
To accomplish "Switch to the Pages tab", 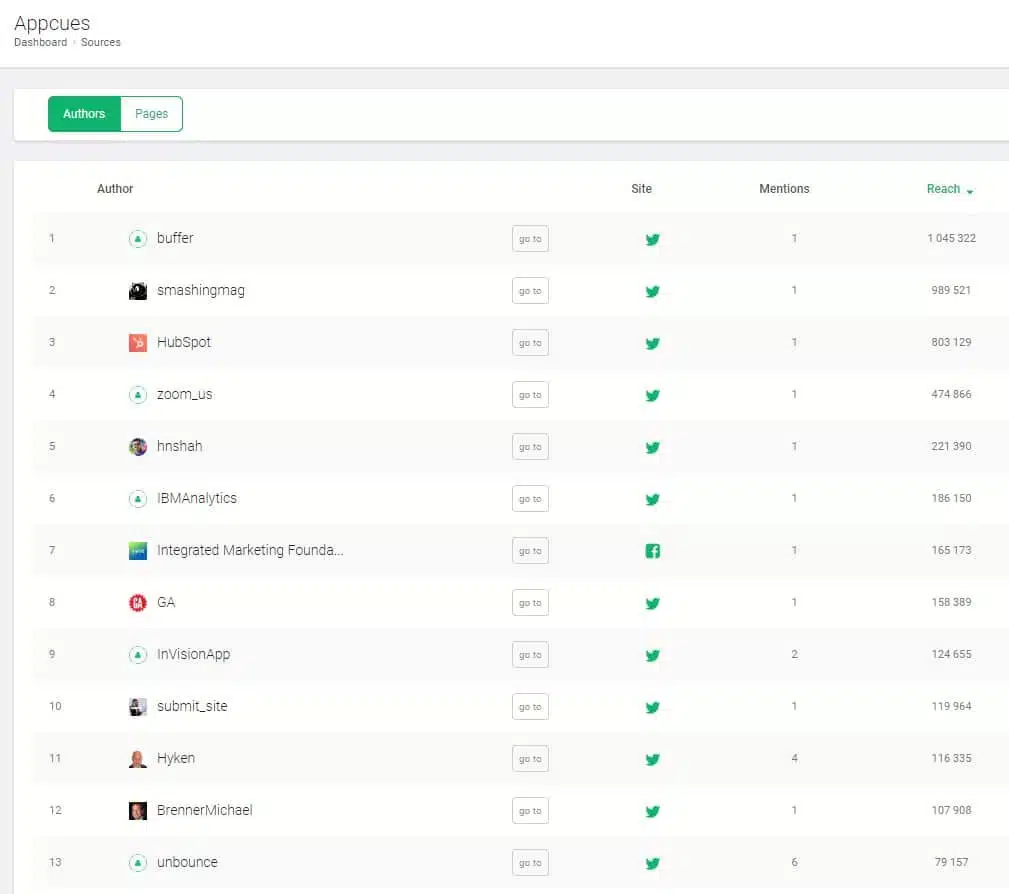I will [x=151, y=114].
